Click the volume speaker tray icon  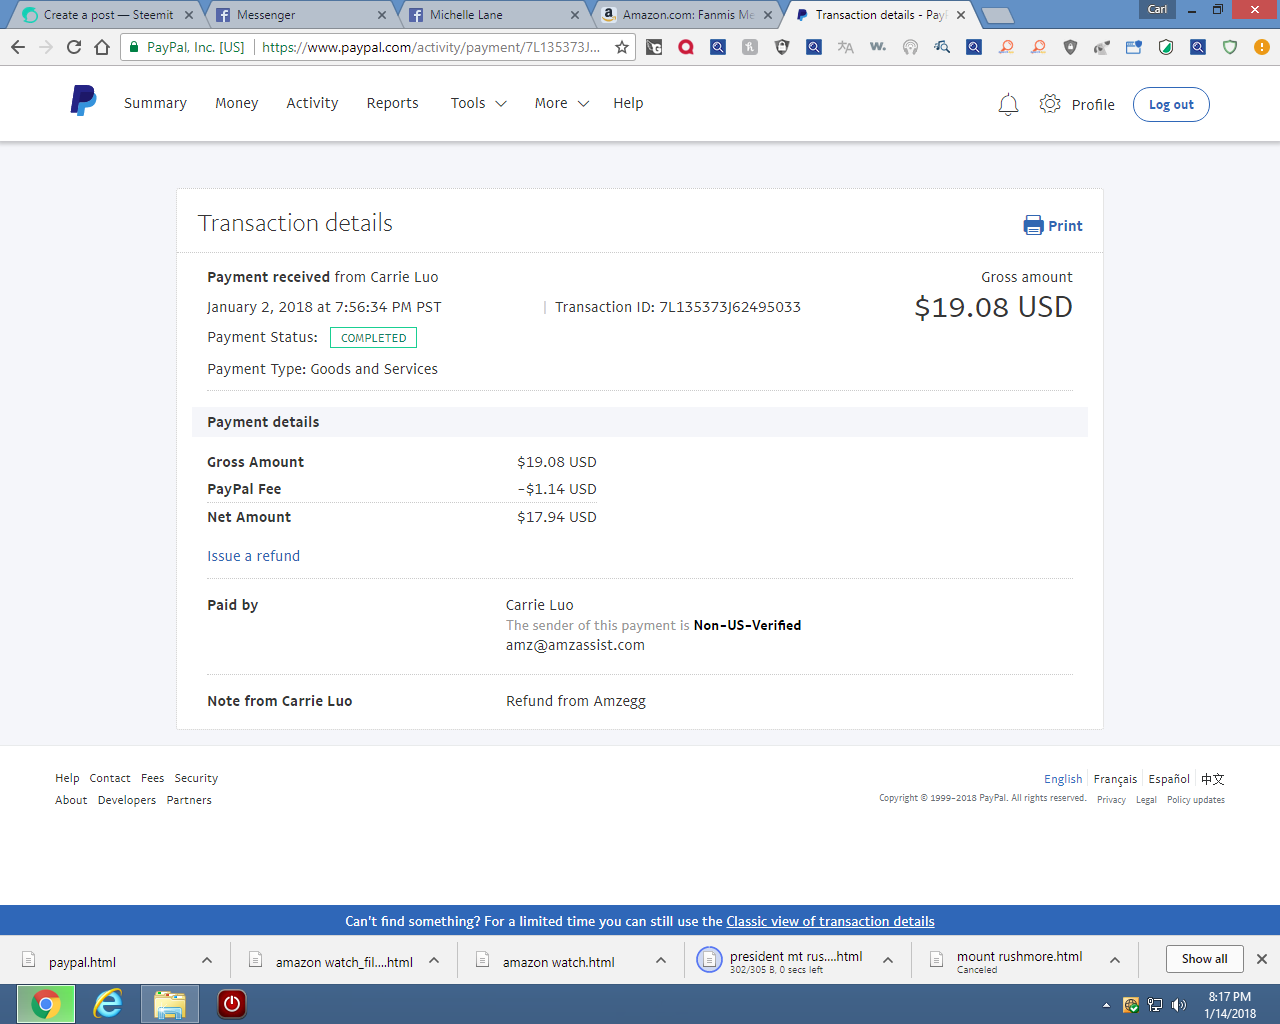(1179, 1005)
